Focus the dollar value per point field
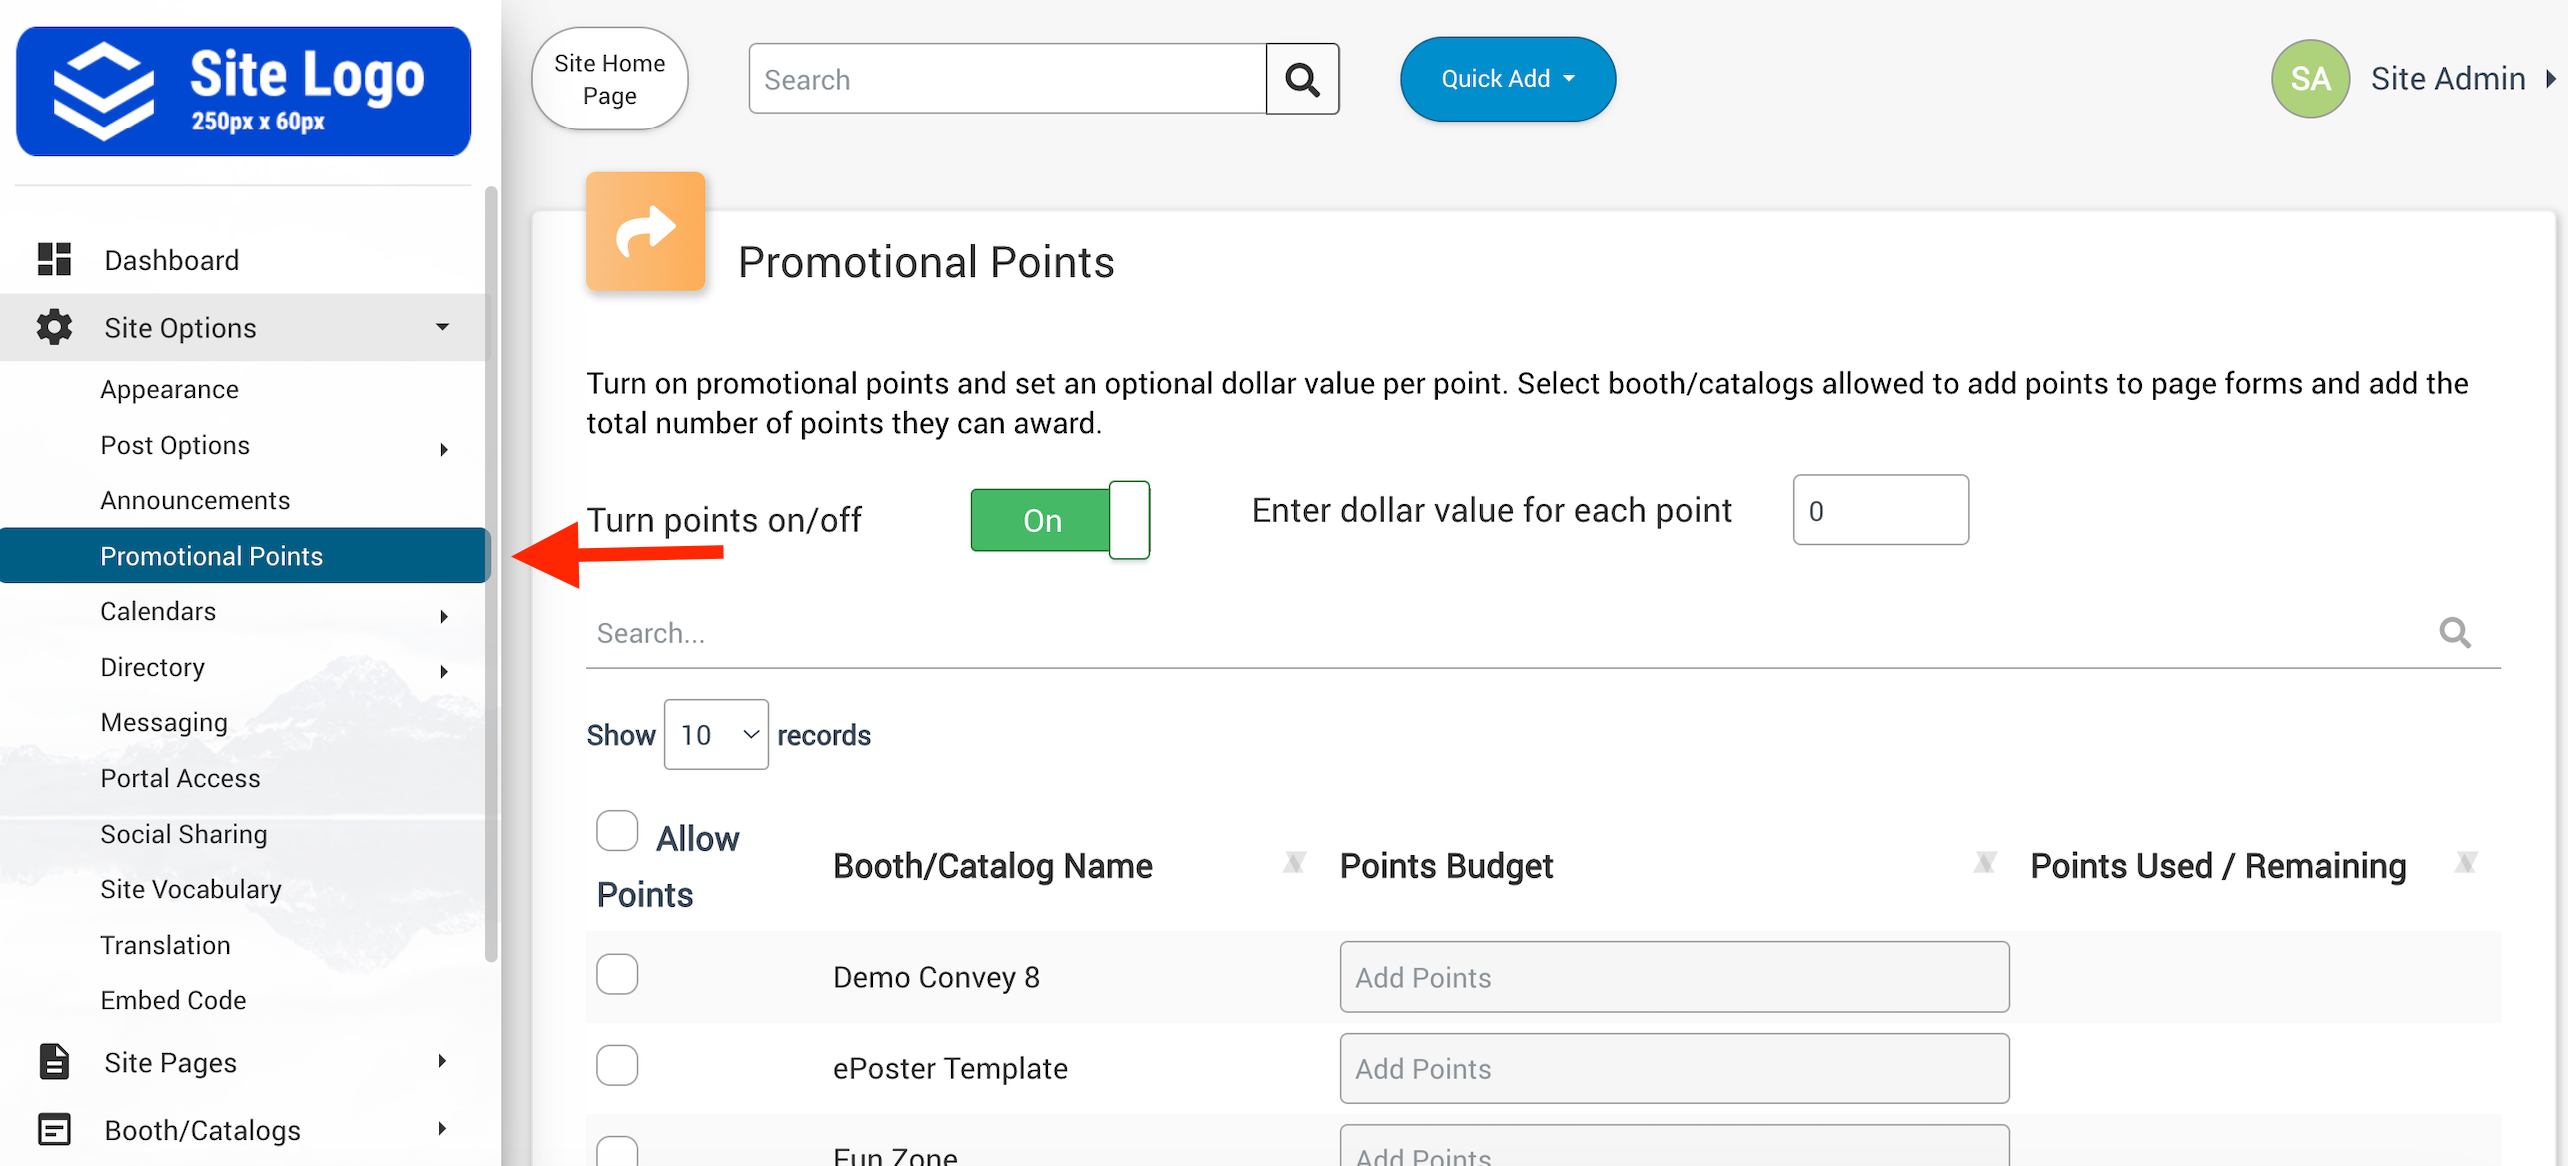 pos(1880,510)
